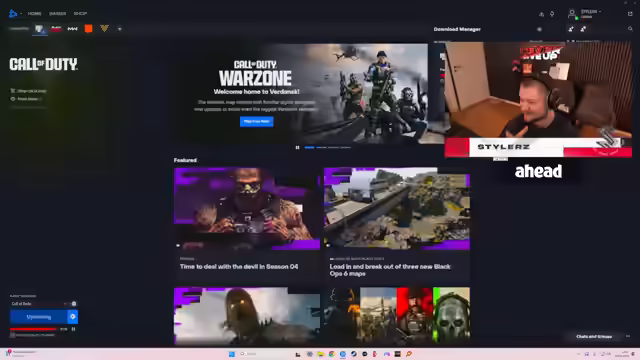Open the Season 04 devil news thumbnail
The height and width of the screenshot is (360, 640).
click(x=247, y=209)
